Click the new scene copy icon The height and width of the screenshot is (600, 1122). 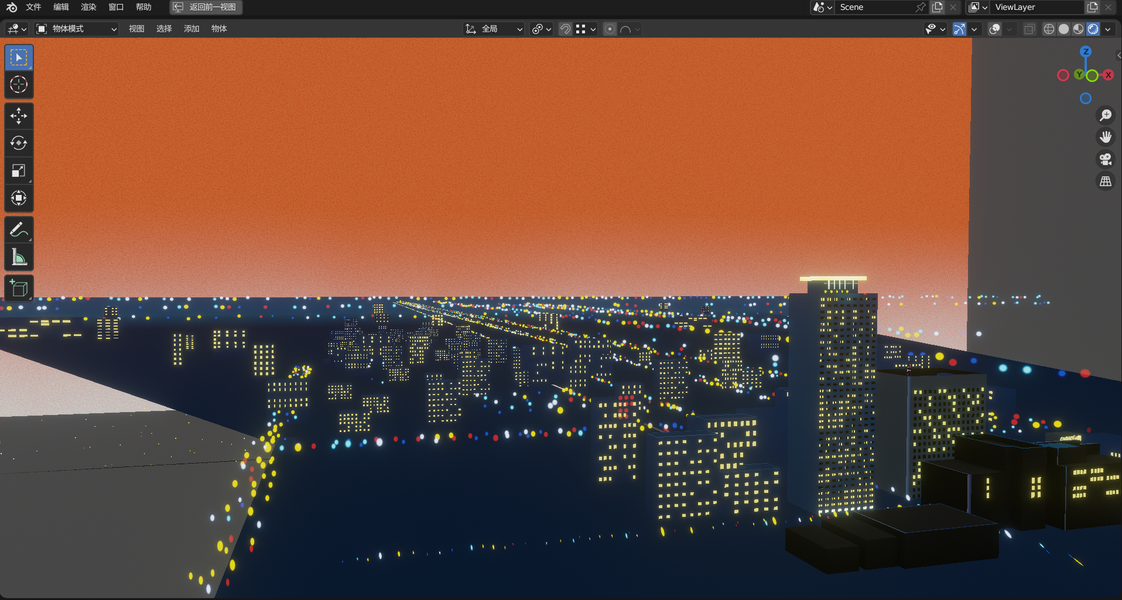coord(937,7)
